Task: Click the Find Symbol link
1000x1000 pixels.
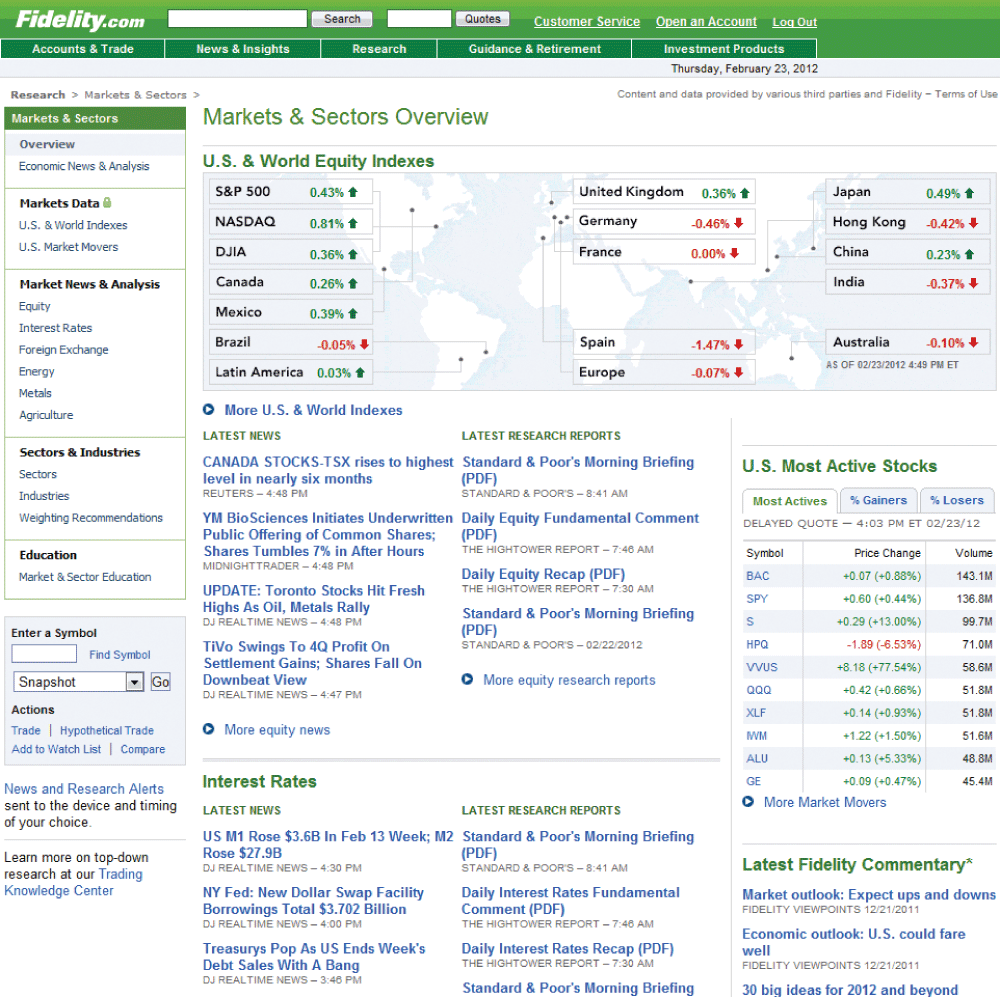Action: 120,654
